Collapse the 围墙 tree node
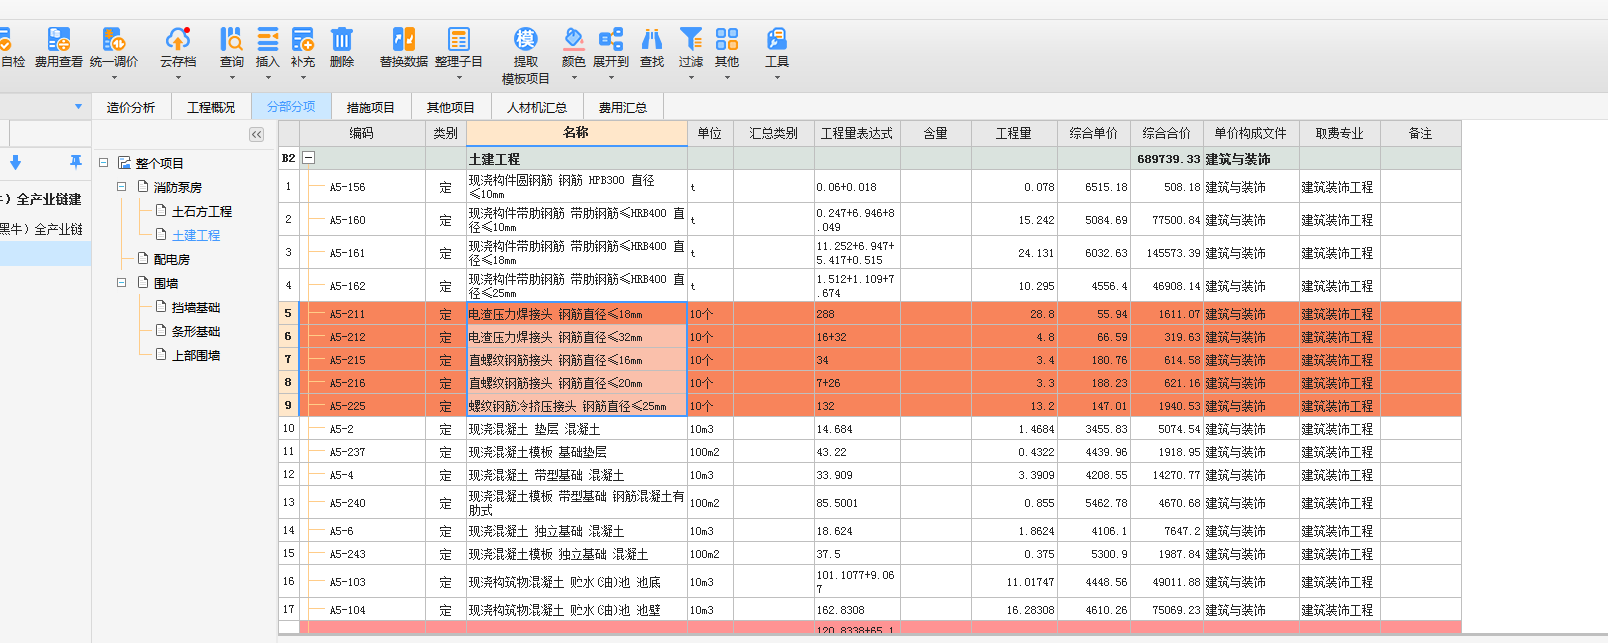This screenshot has height=643, width=1608. (121, 283)
